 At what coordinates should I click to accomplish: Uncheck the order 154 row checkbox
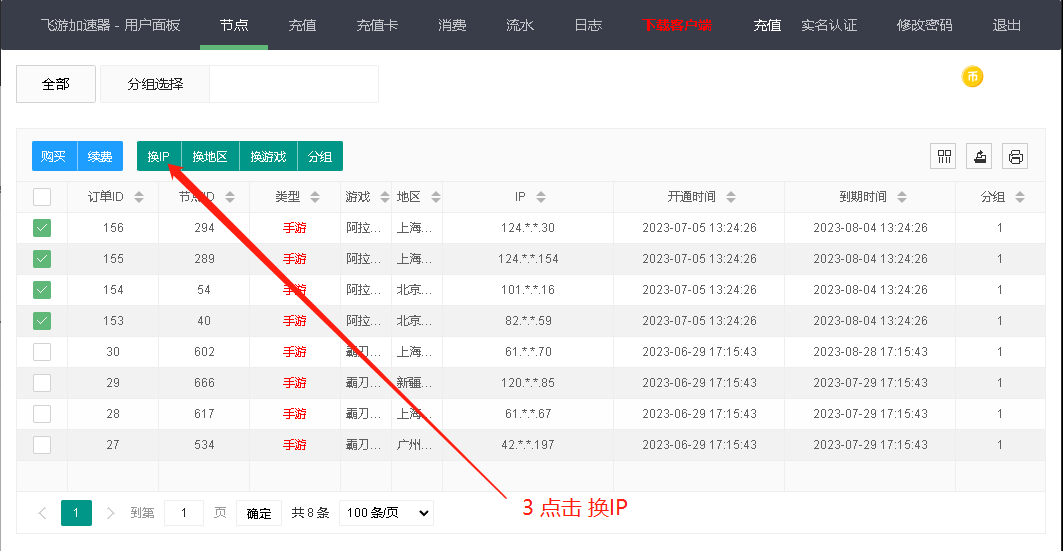42,290
